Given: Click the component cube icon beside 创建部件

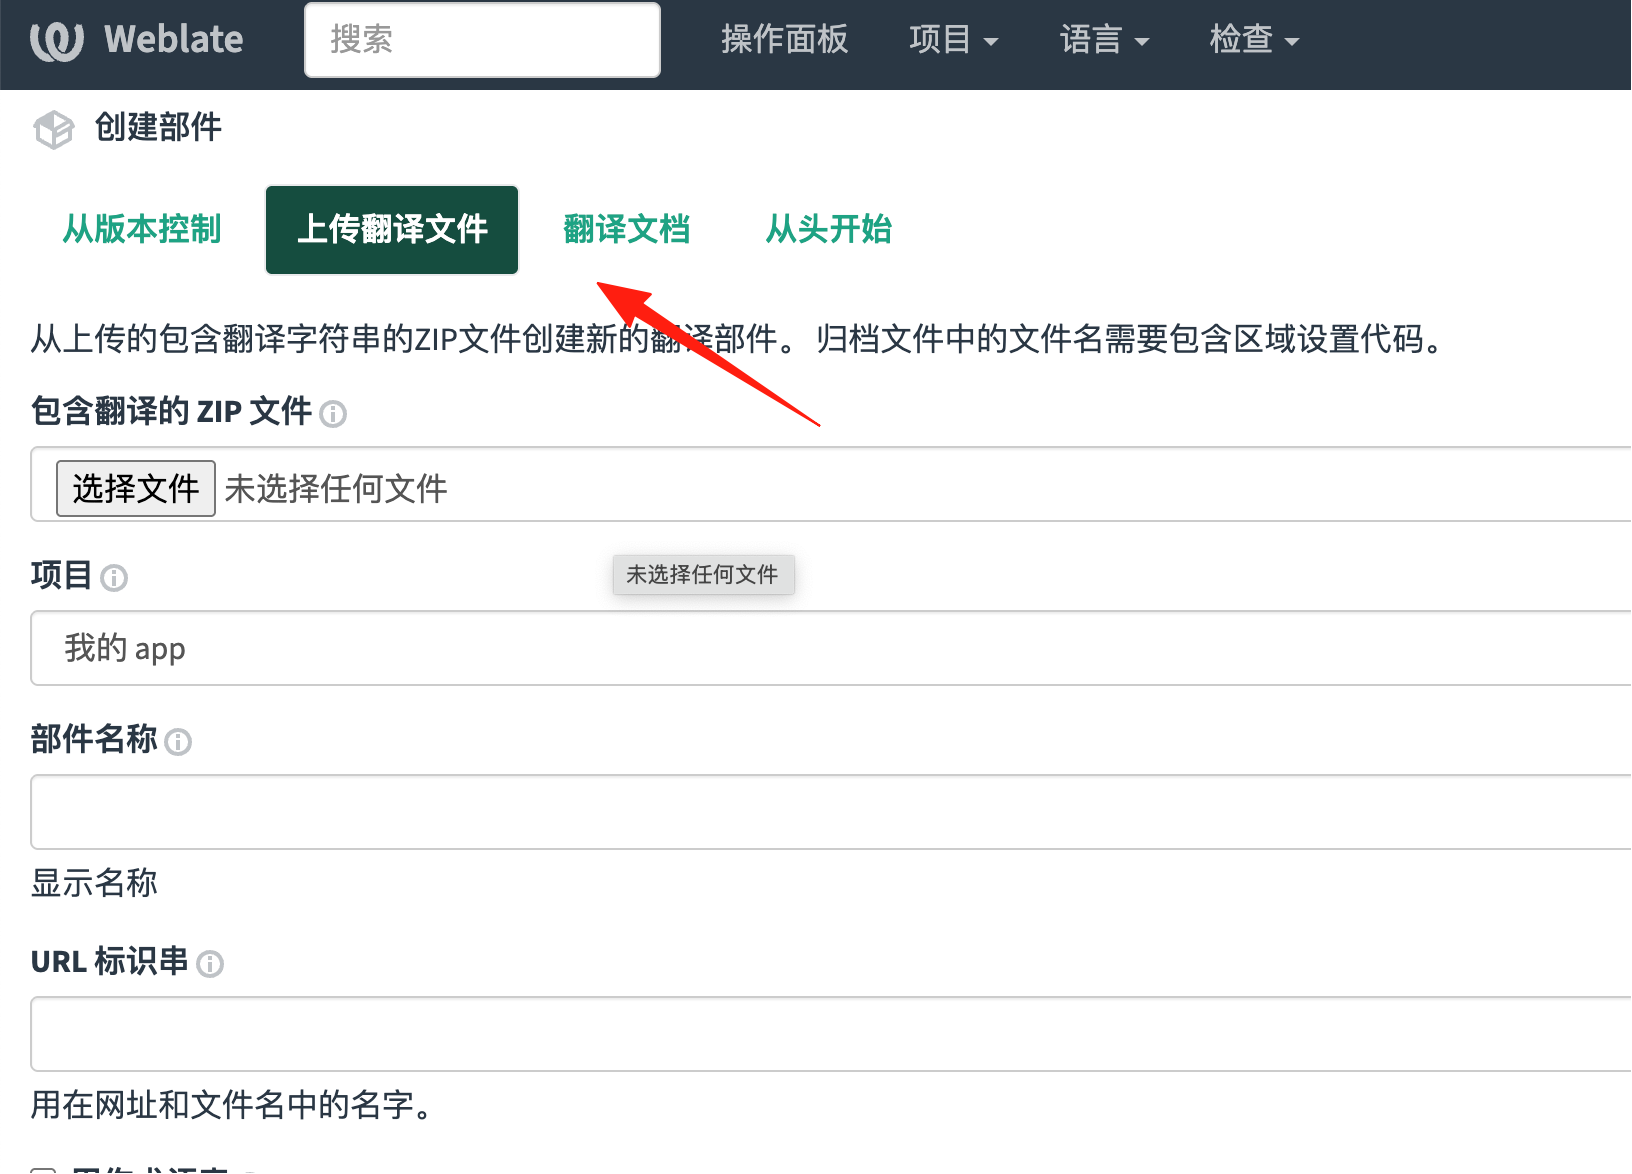Looking at the screenshot, I should tap(54, 130).
